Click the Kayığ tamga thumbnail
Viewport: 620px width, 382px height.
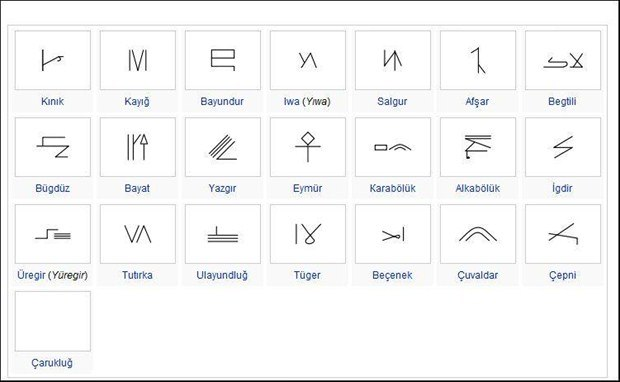pyautogui.click(x=138, y=60)
